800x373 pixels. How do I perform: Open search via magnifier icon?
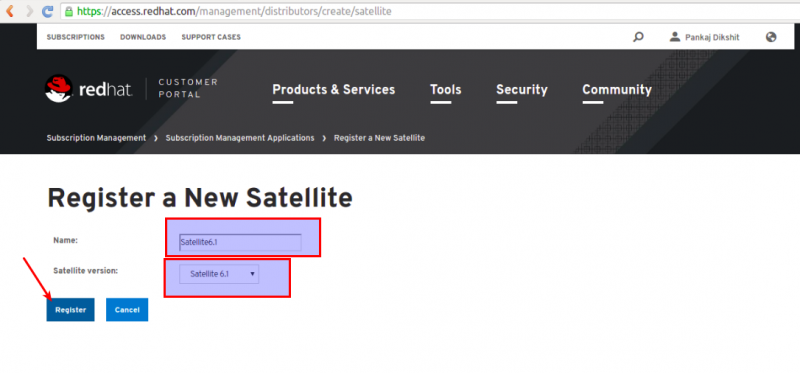click(638, 37)
